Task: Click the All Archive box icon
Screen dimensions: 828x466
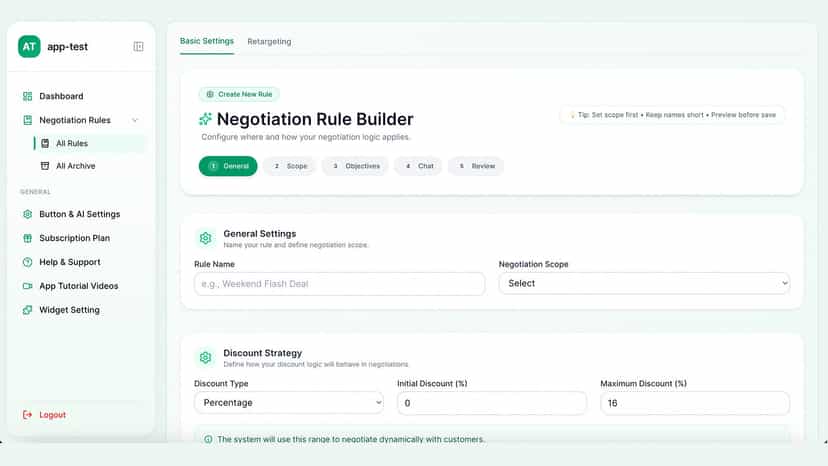Action: [45, 166]
